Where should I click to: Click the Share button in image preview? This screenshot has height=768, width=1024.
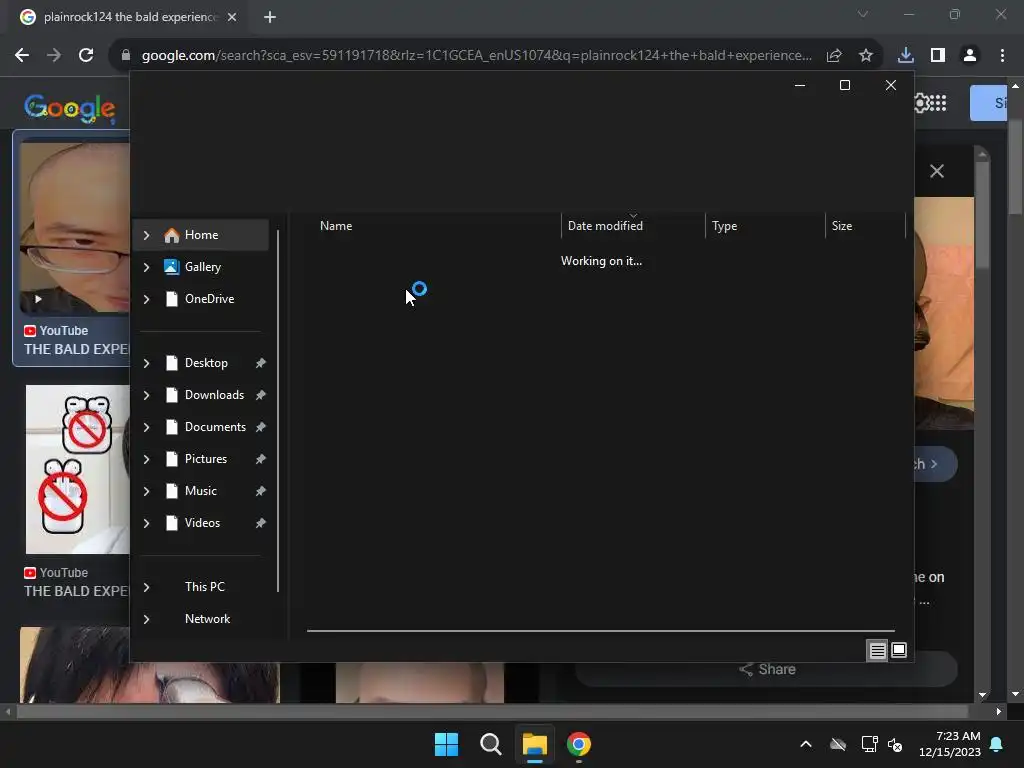coord(767,669)
